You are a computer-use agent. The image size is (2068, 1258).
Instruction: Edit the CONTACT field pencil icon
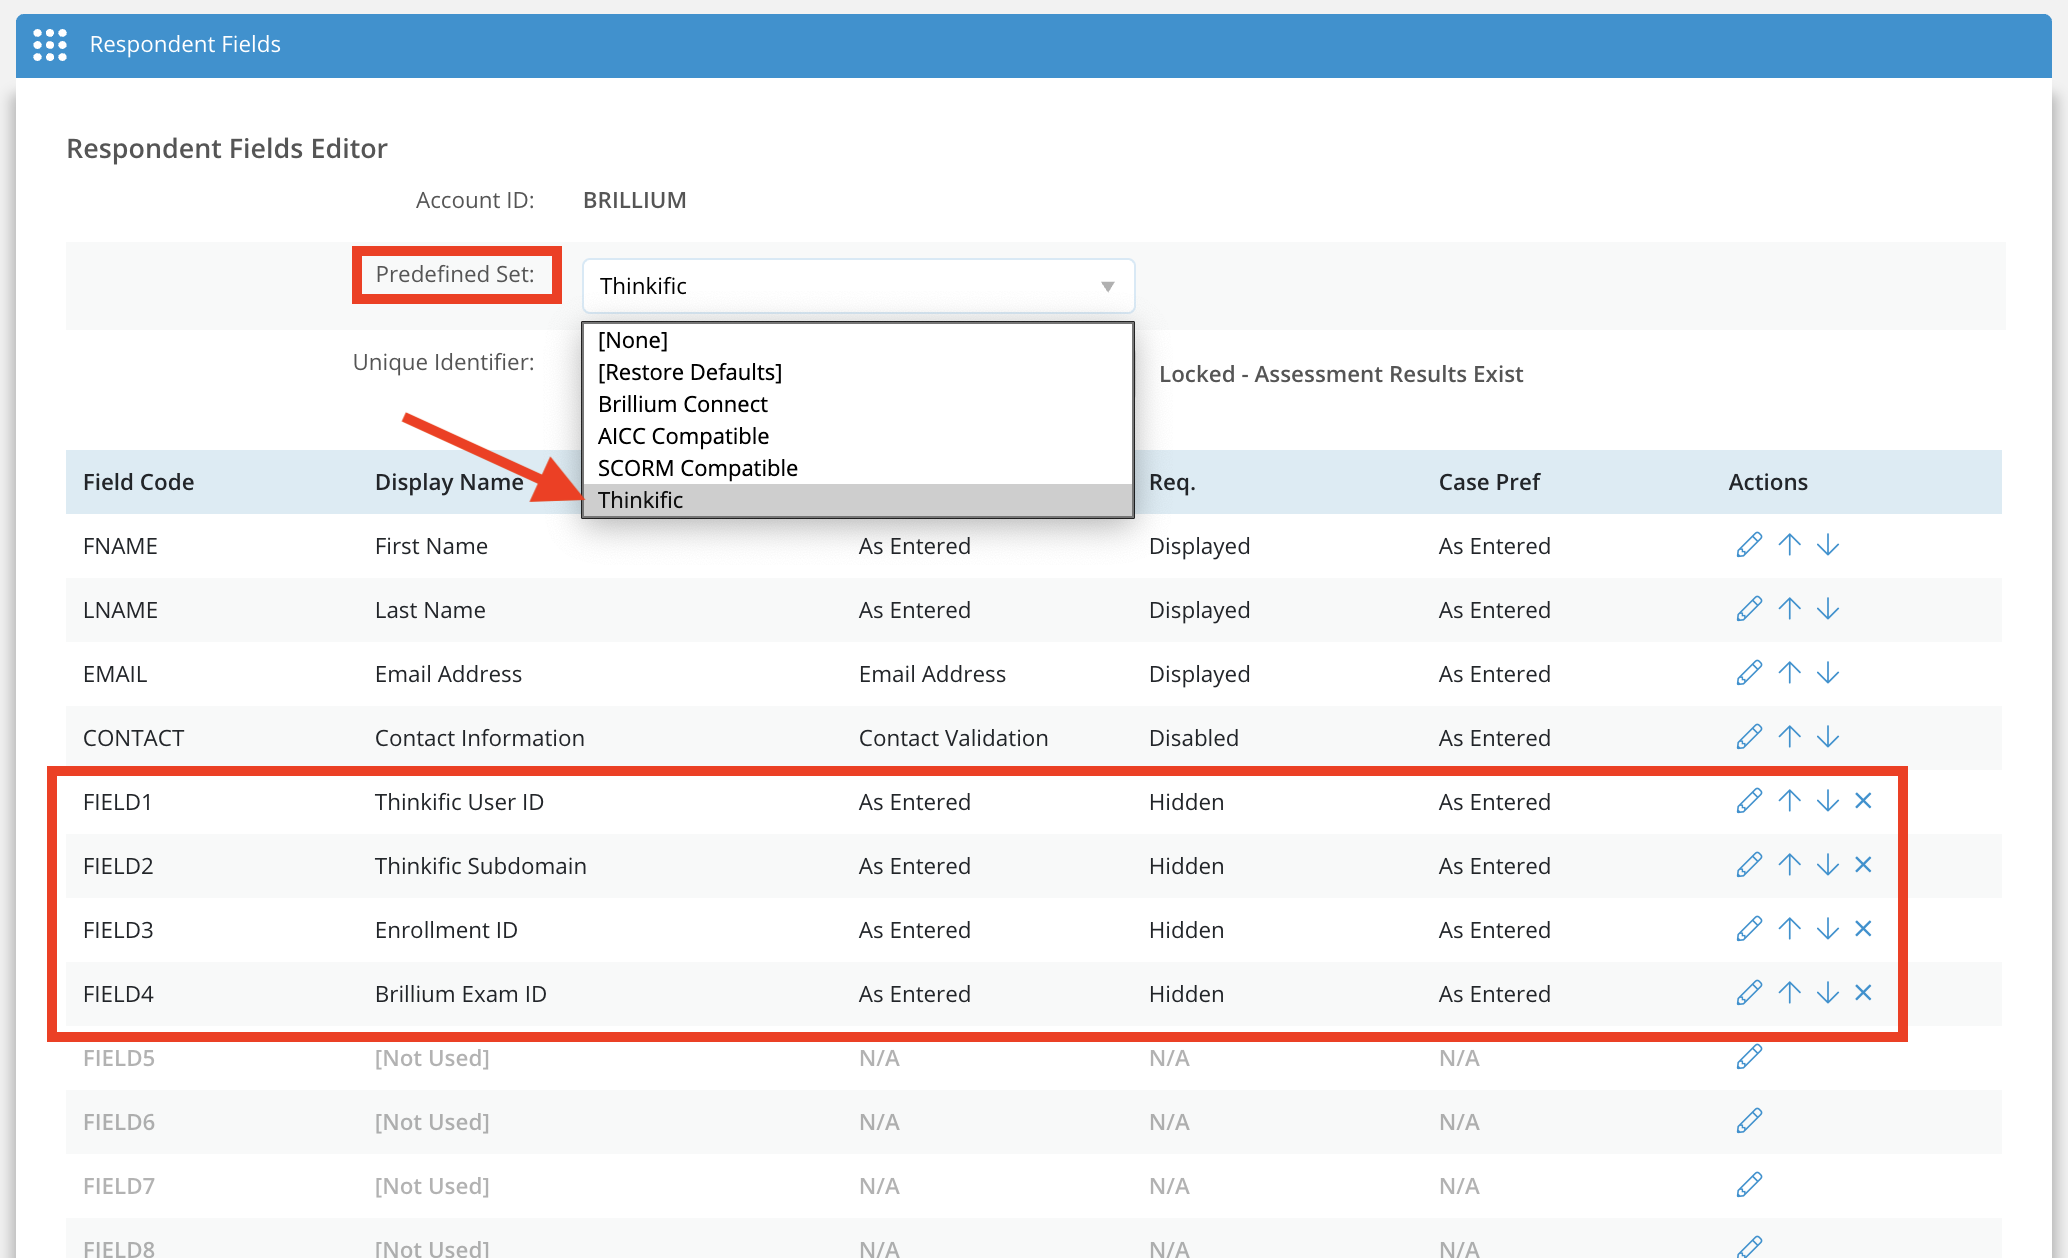[1749, 737]
